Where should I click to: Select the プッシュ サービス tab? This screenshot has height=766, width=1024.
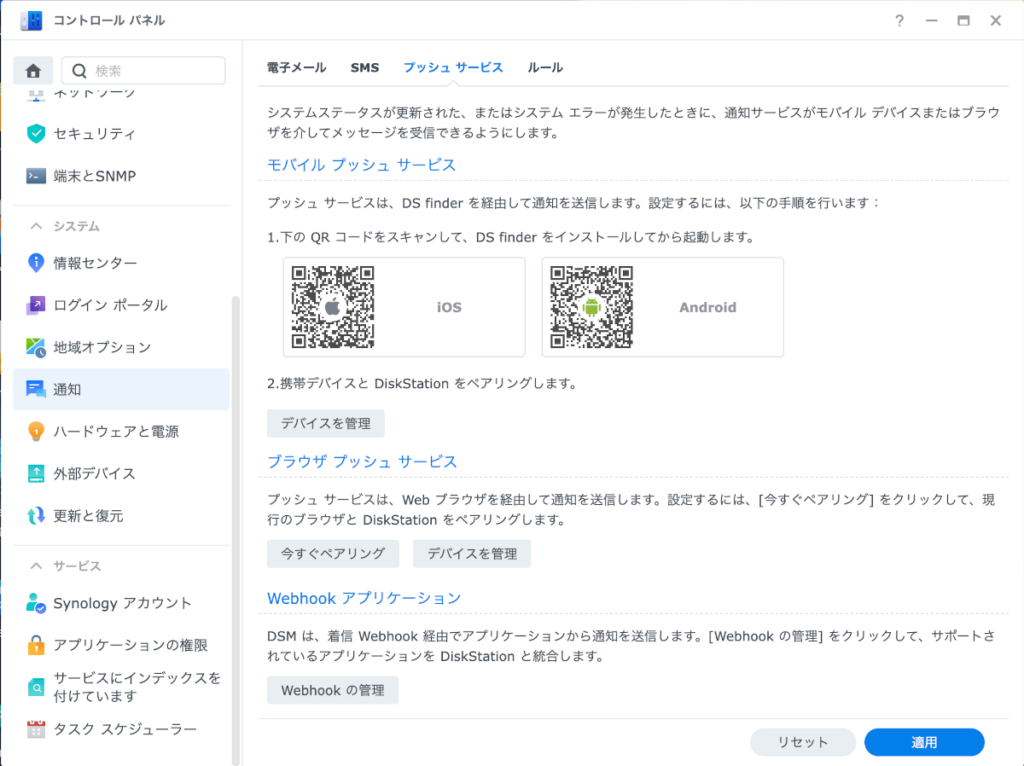pyautogui.click(x=453, y=67)
